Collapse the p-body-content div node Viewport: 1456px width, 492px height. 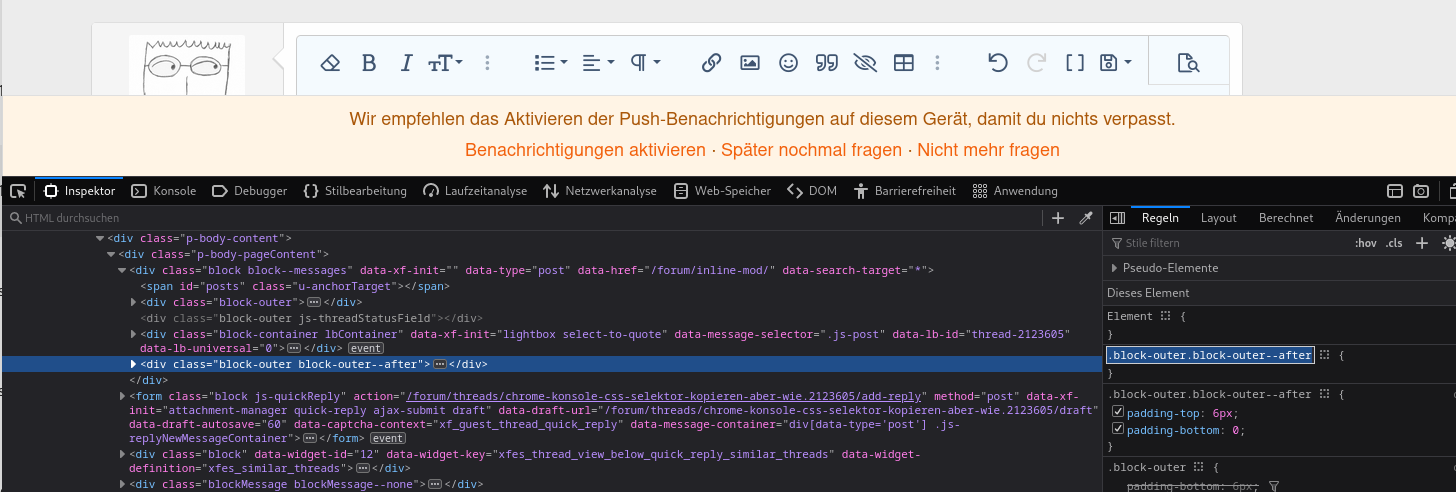[x=99, y=238]
